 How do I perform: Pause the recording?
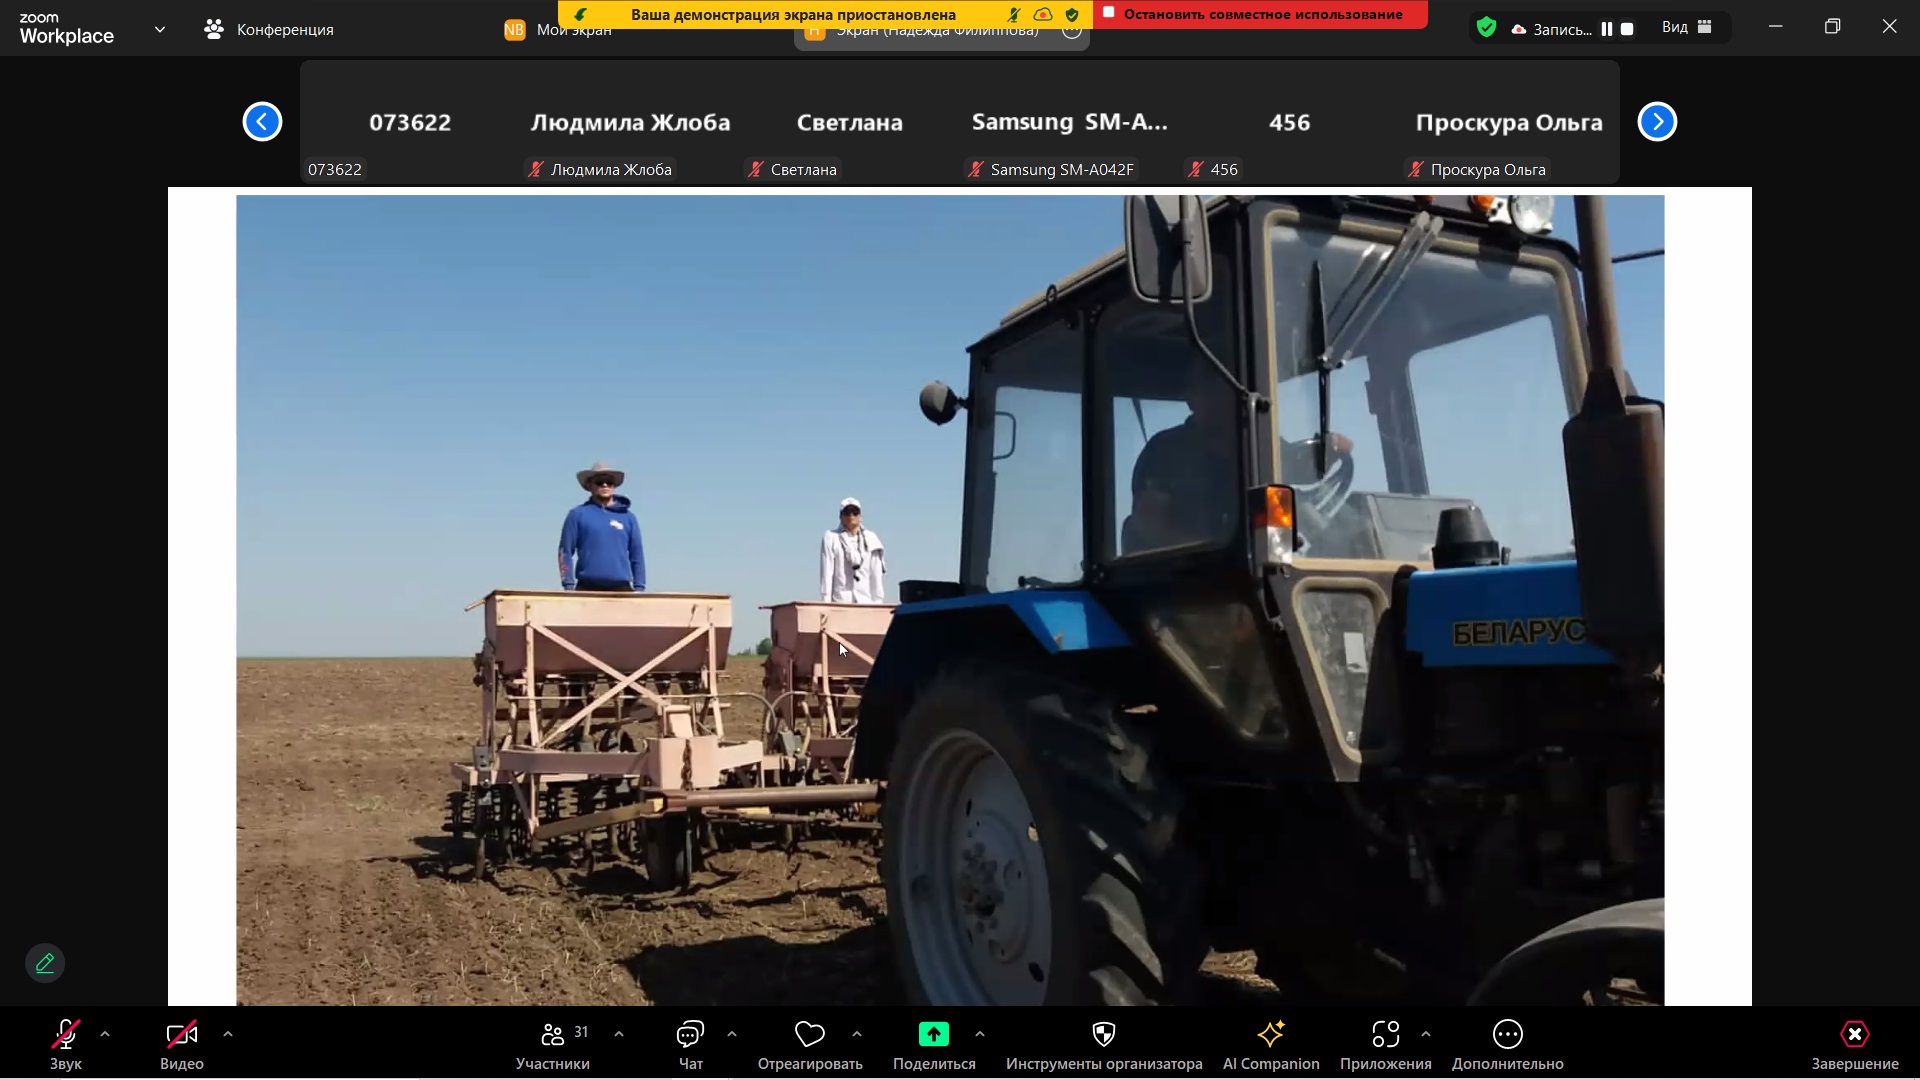(1606, 29)
